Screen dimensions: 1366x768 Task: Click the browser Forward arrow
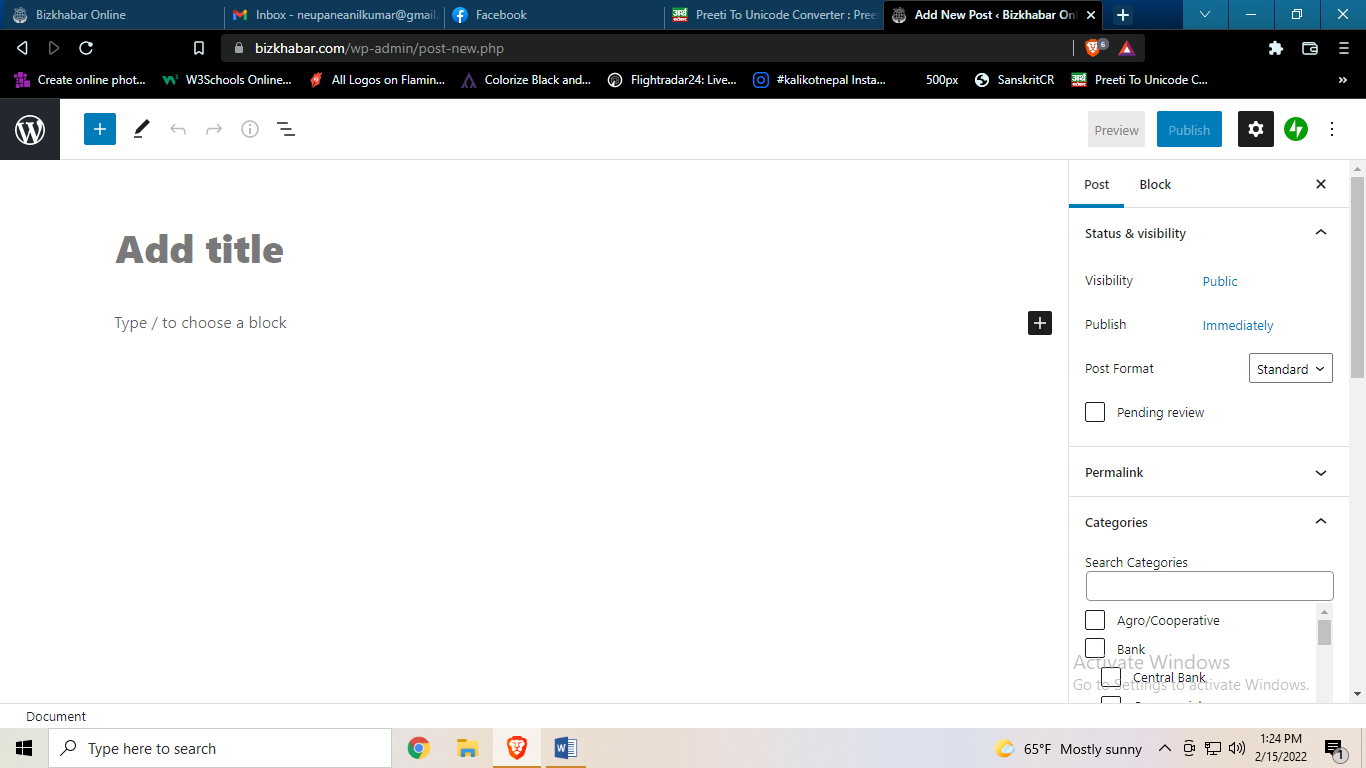tap(54, 48)
